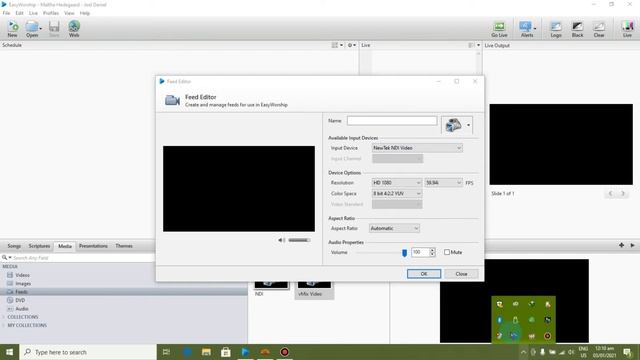Image resolution: width=640 pixels, height=360 pixels.
Task: Show hidden system tray icons chevron
Action: pos(523,352)
